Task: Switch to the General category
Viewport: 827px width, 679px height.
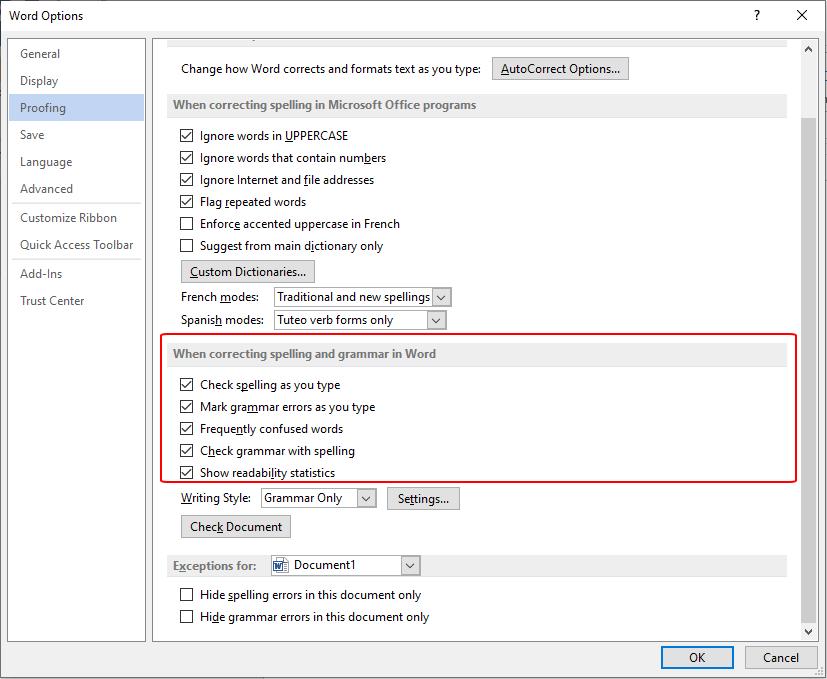Action: (40, 54)
